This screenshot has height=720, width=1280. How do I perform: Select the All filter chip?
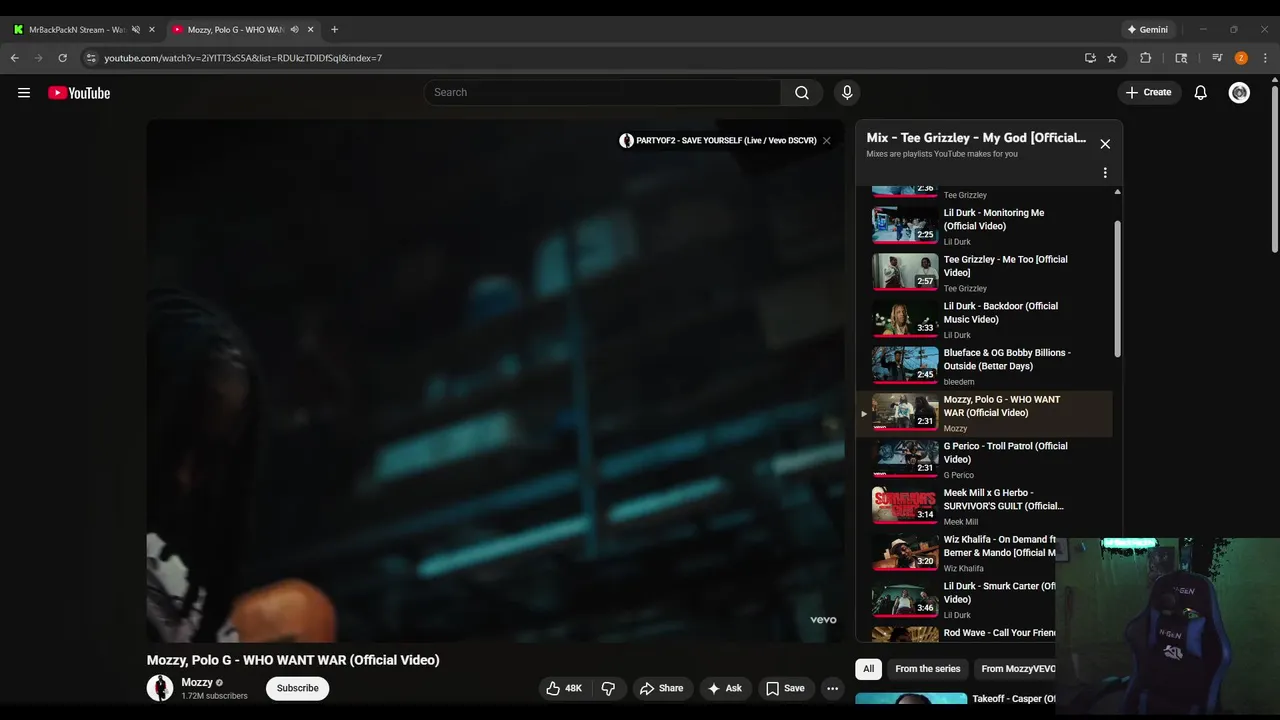pos(869,669)
